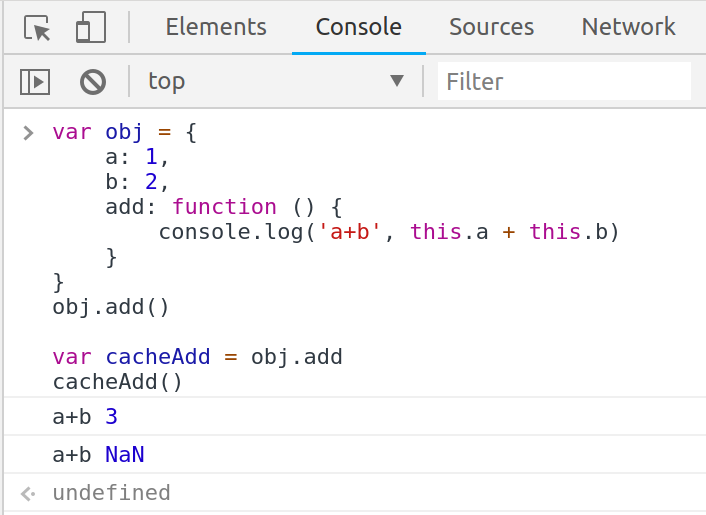
Task: Click the Filter input field
Action: (564, 81)
